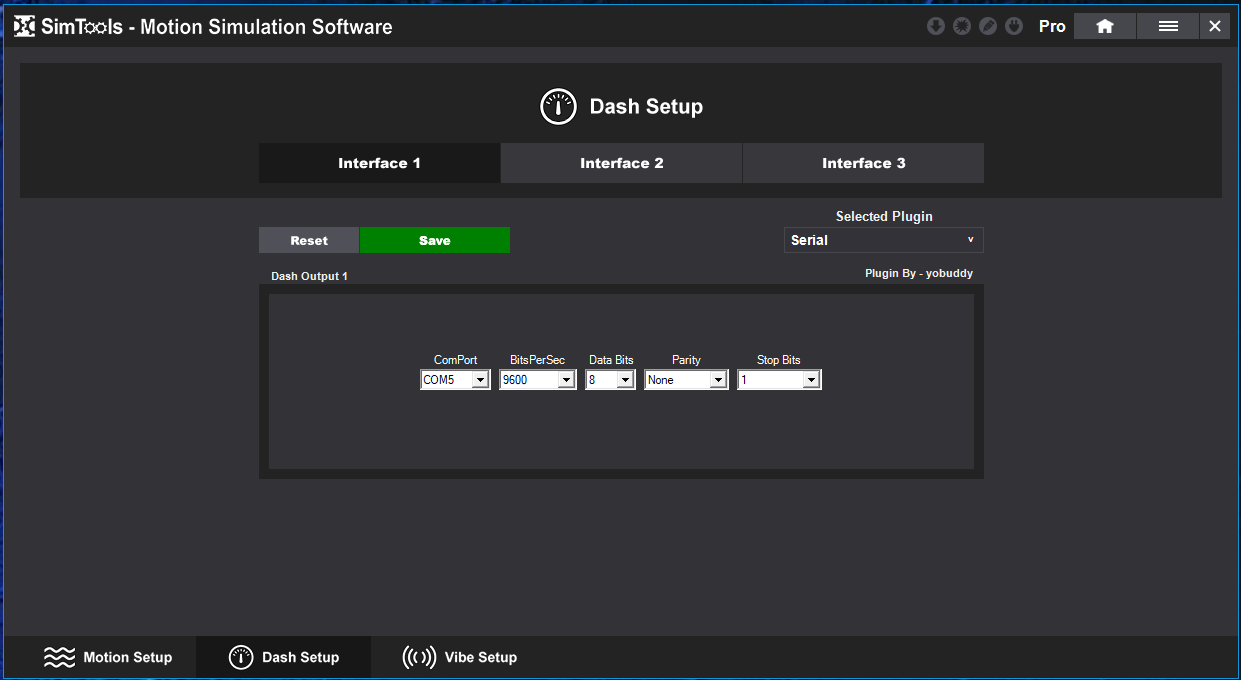Click the download arrow status icon
1241x680 pixels.
(936, 26)
